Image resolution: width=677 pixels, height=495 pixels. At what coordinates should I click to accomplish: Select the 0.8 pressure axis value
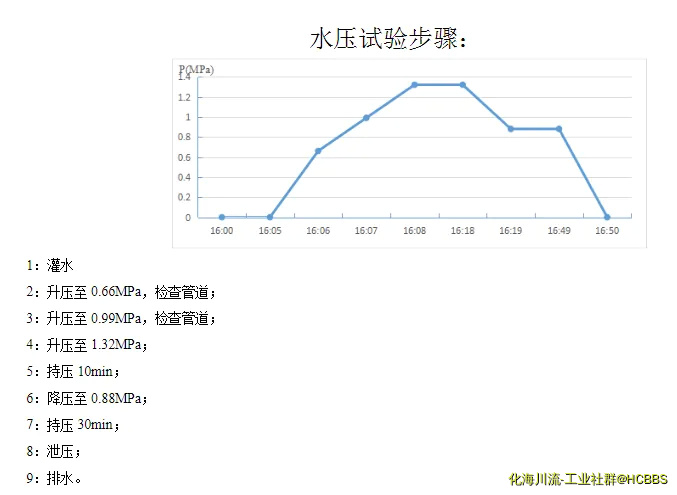(x=184, y=137)
